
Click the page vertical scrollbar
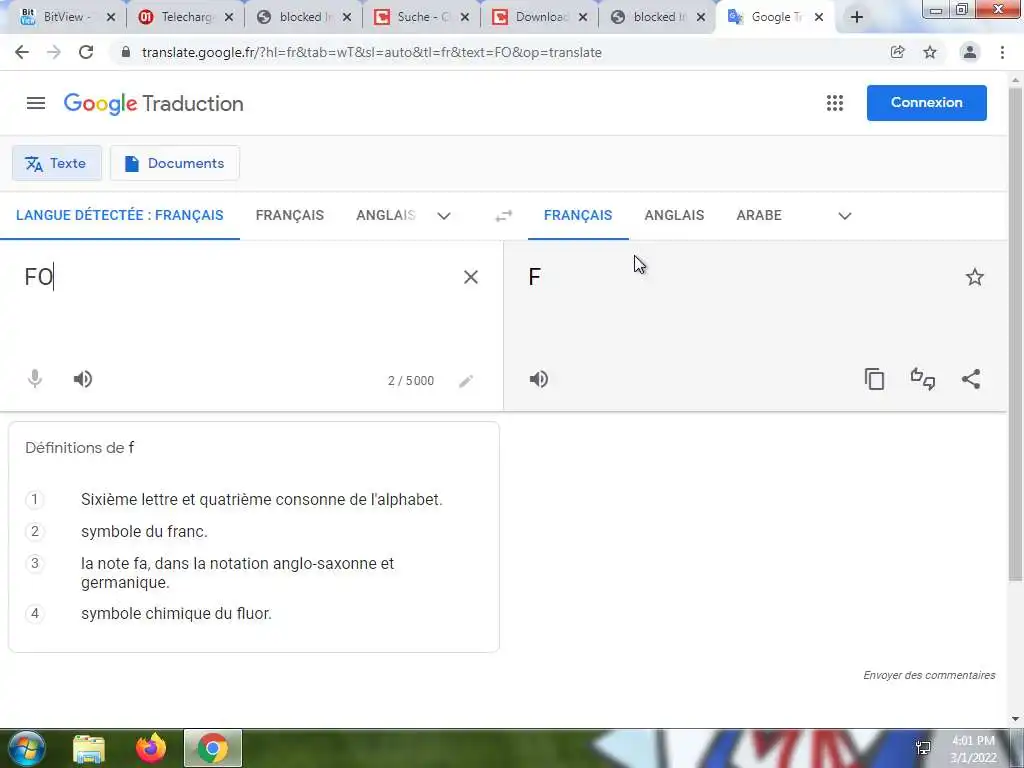pos(1015,333)
